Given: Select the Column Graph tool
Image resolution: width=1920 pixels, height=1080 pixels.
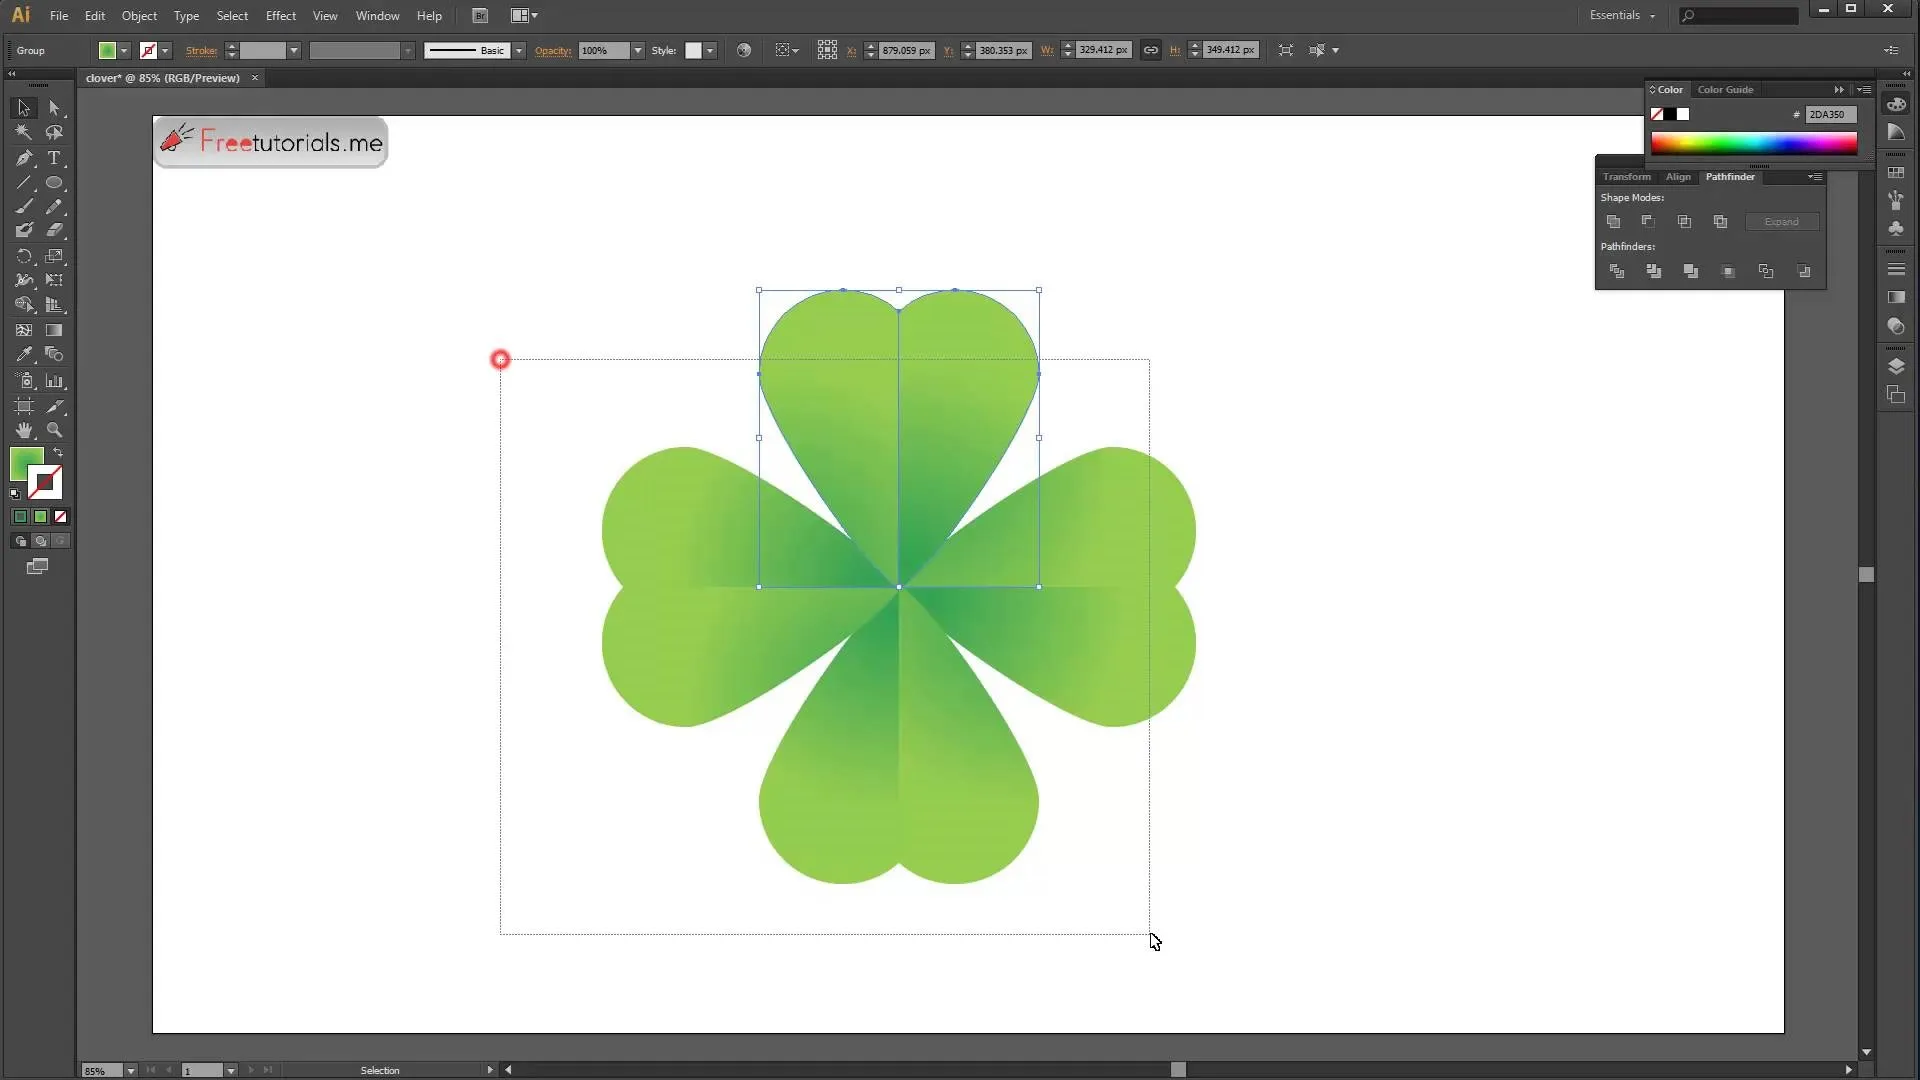Looking at the screenshot, I should (54, 381).
